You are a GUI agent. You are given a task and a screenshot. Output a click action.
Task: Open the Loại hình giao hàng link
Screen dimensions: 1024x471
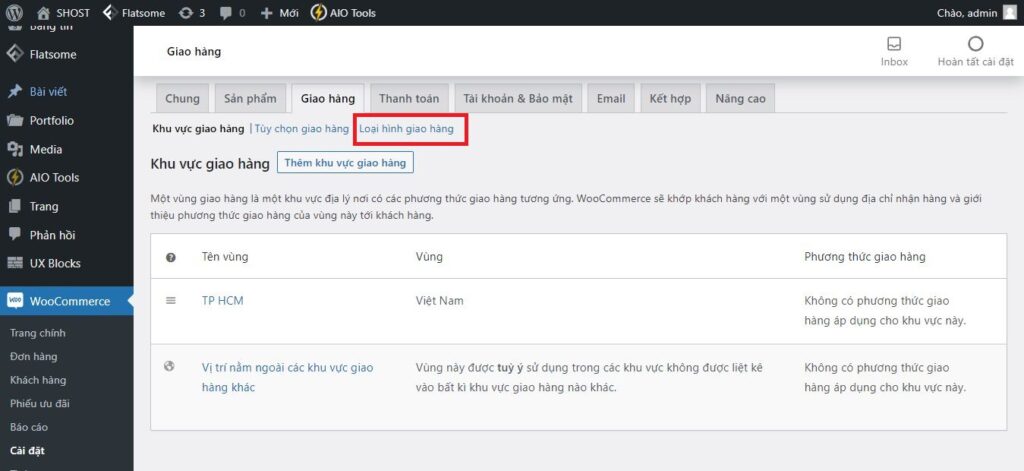pos(406,129)
